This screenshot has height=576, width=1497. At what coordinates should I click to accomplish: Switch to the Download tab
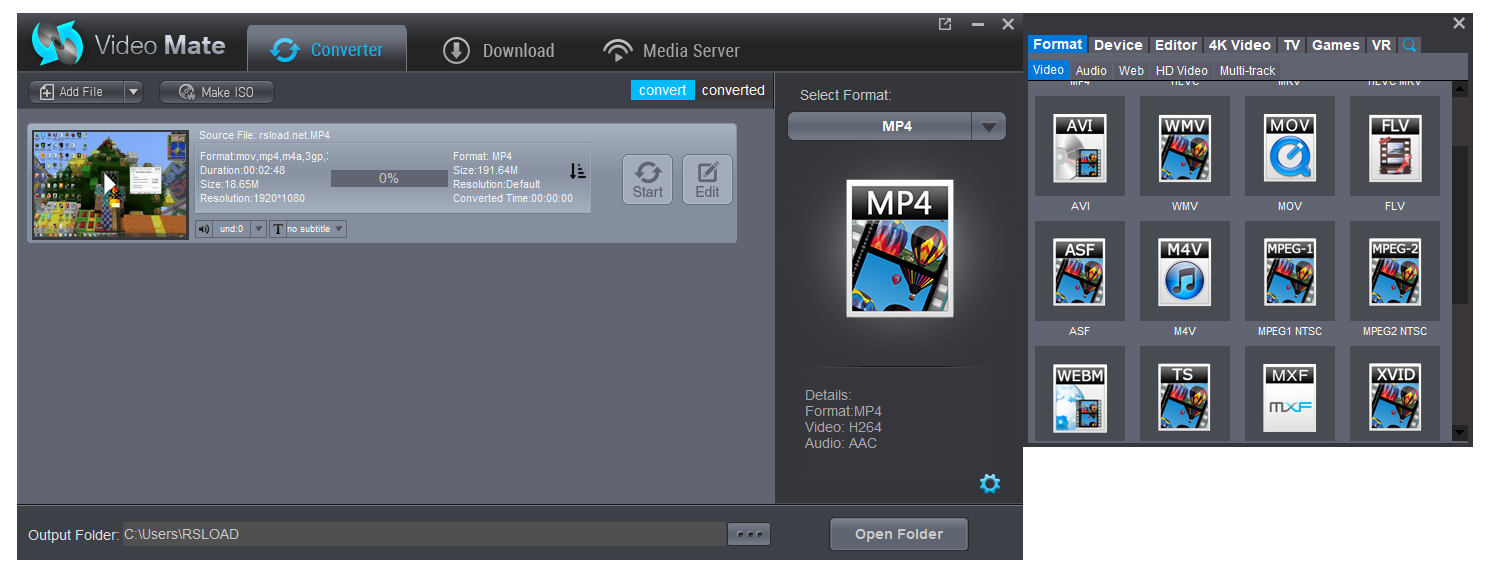click(x=498, y=50)
